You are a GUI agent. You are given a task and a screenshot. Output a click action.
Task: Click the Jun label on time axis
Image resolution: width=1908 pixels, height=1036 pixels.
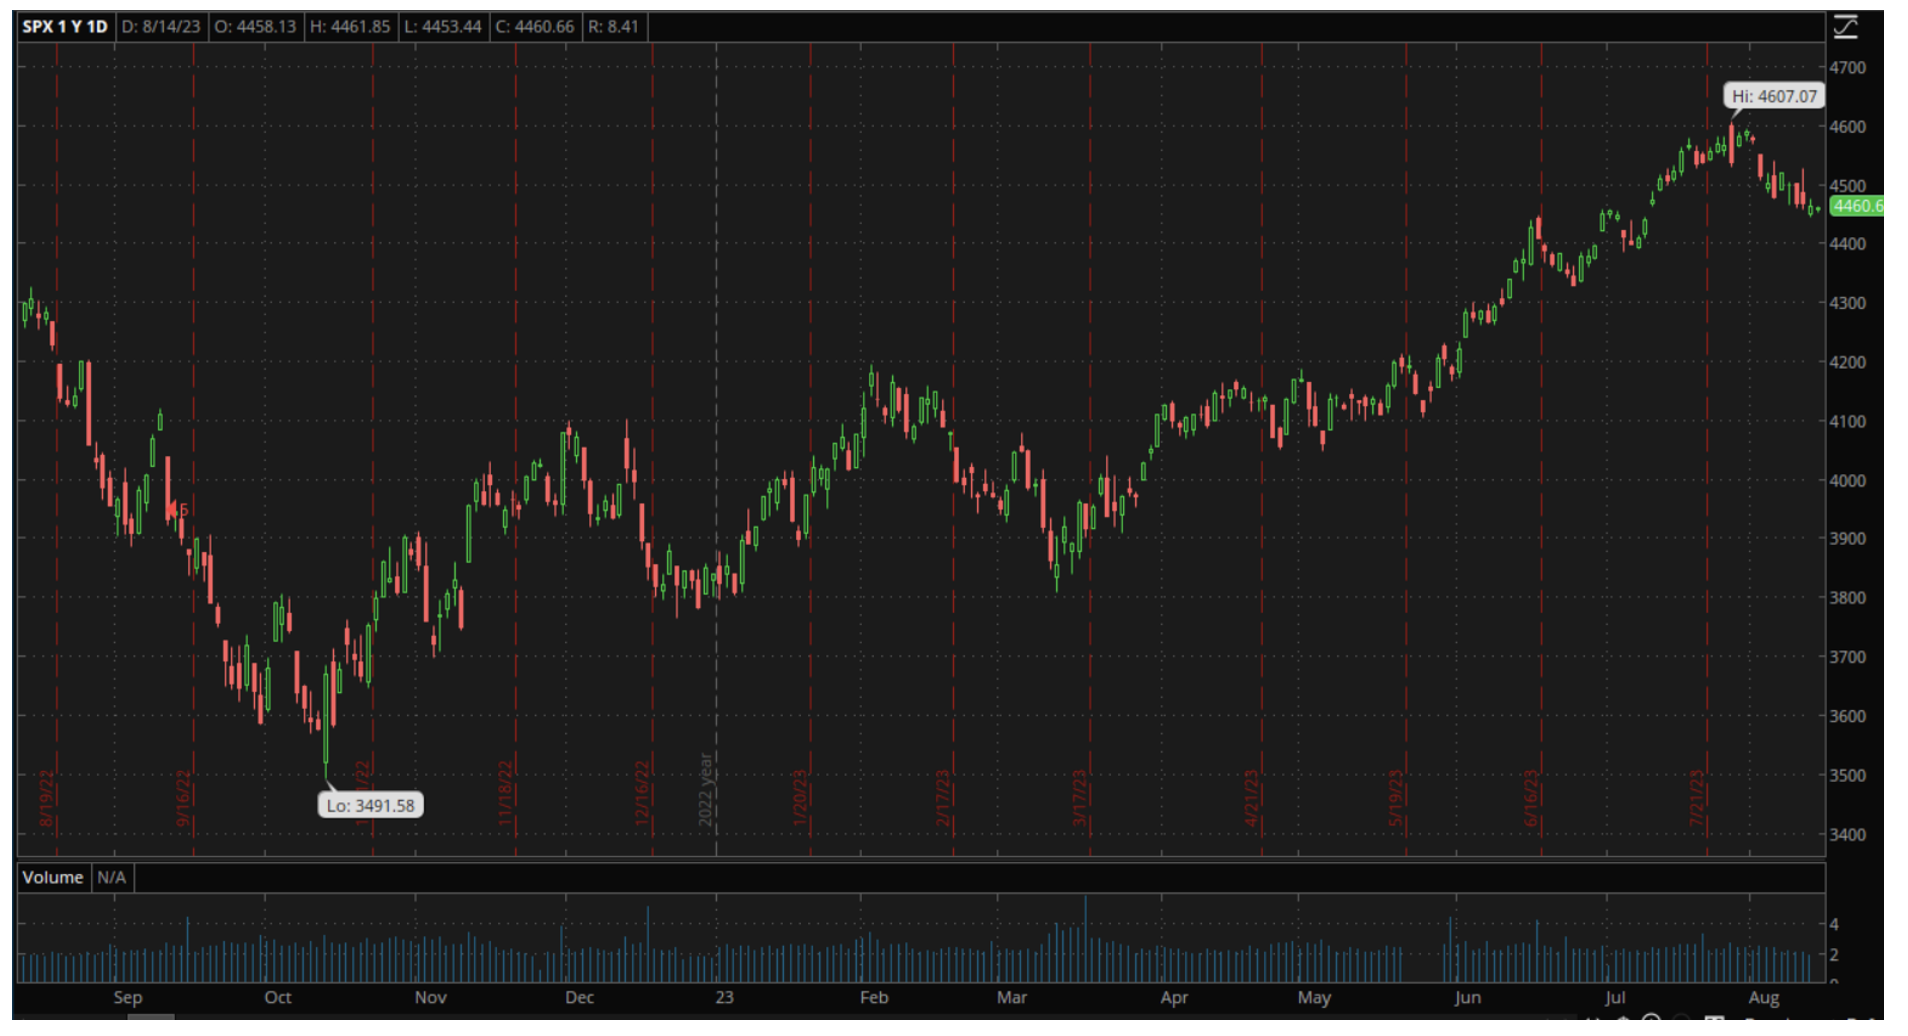pos(1467,997)
